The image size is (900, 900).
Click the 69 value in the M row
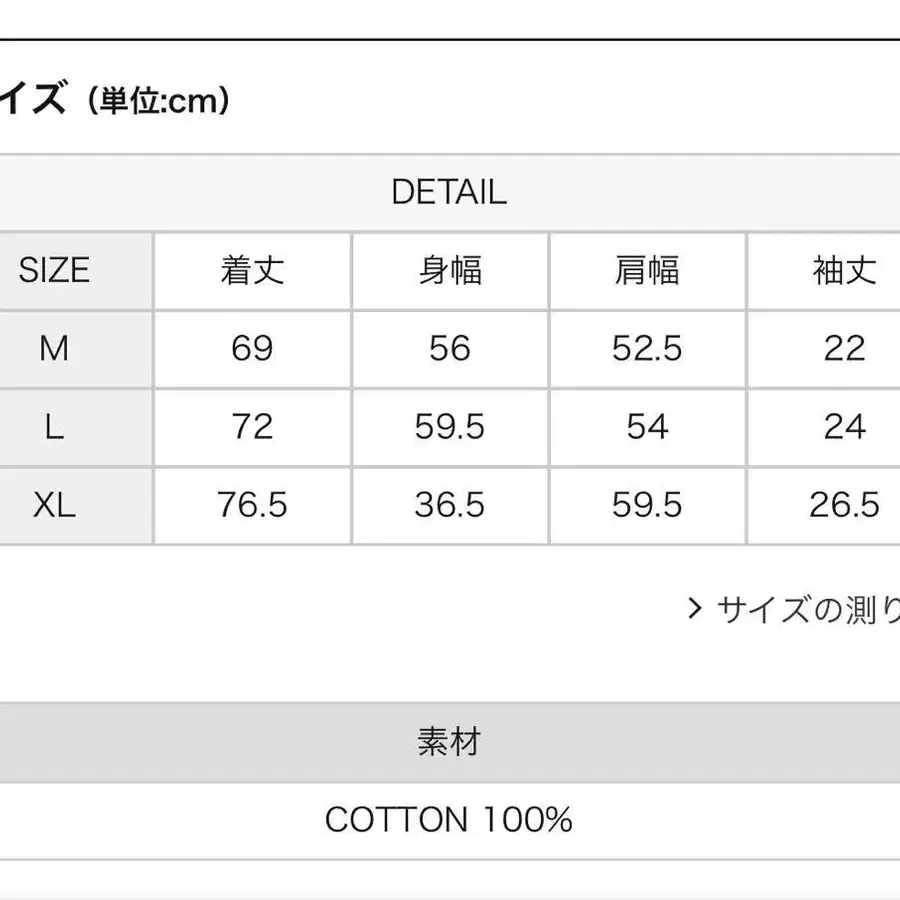coord(252,348)
